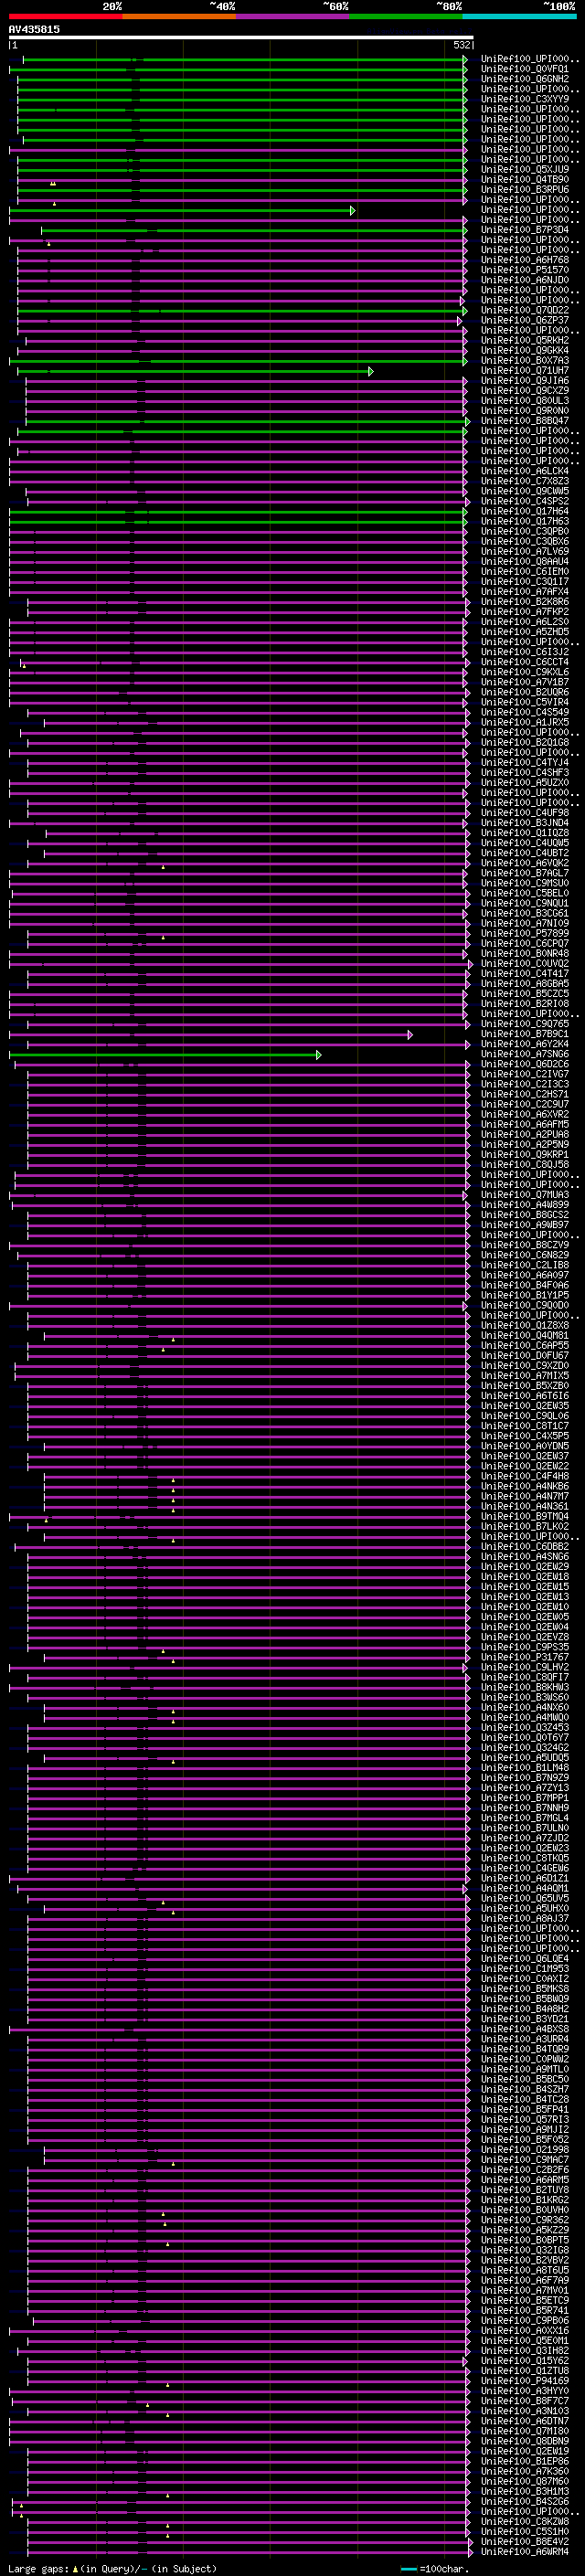
Task: Select the UniRef100_A6WRM4 label
Action: [525, 2551]
